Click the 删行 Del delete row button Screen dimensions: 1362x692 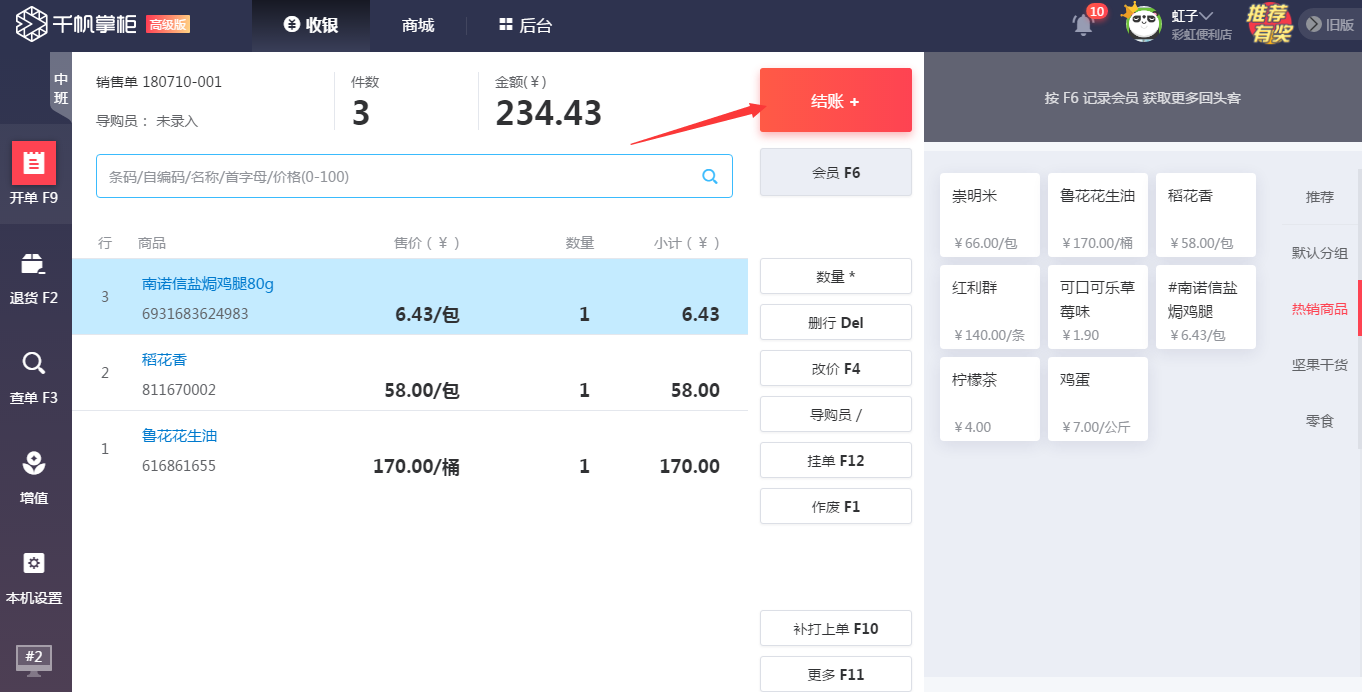(x=835, y=323)
